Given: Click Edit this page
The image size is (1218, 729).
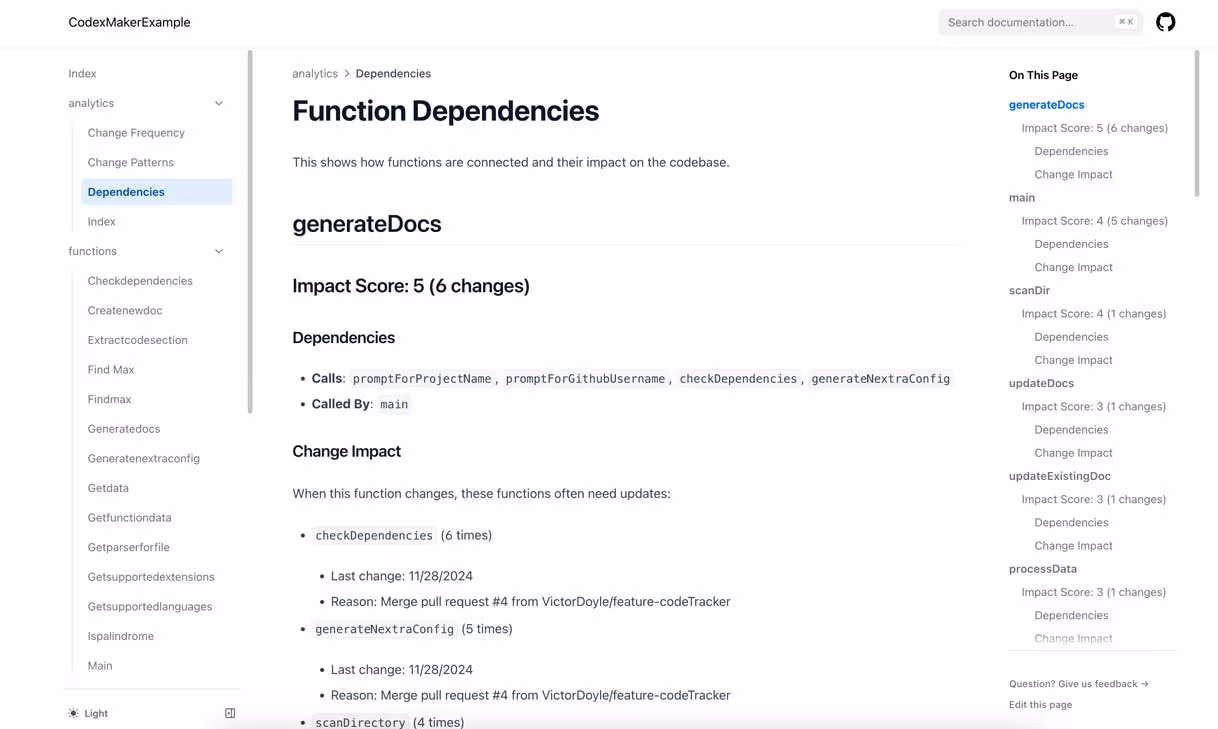Looking at the screenshot, I should click(1038, 704).
